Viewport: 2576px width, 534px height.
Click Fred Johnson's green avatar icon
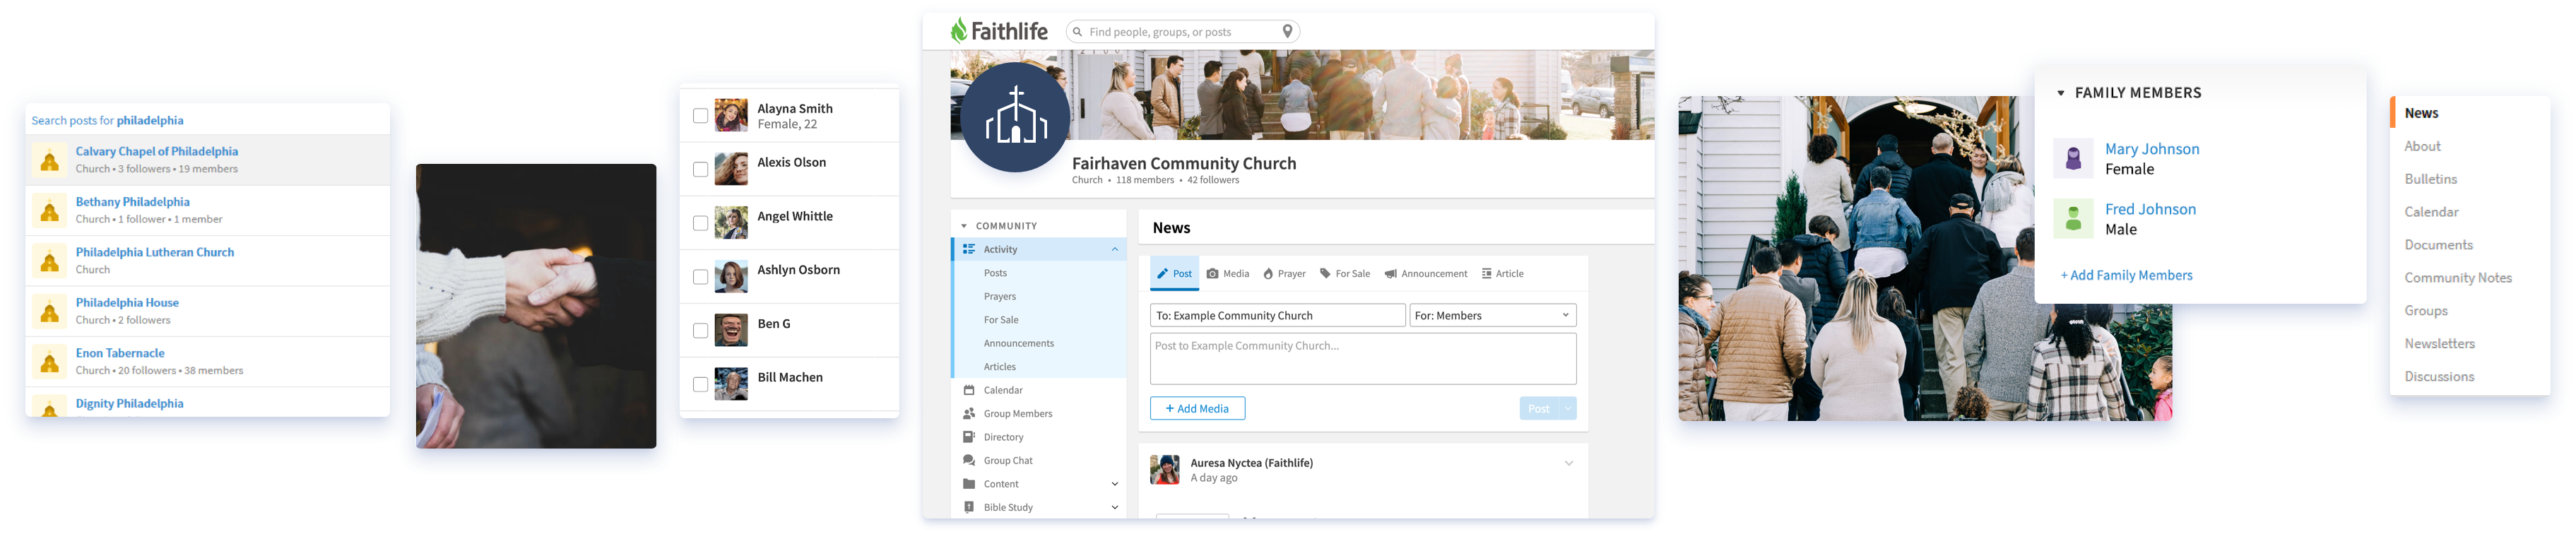click(2073, 218)
